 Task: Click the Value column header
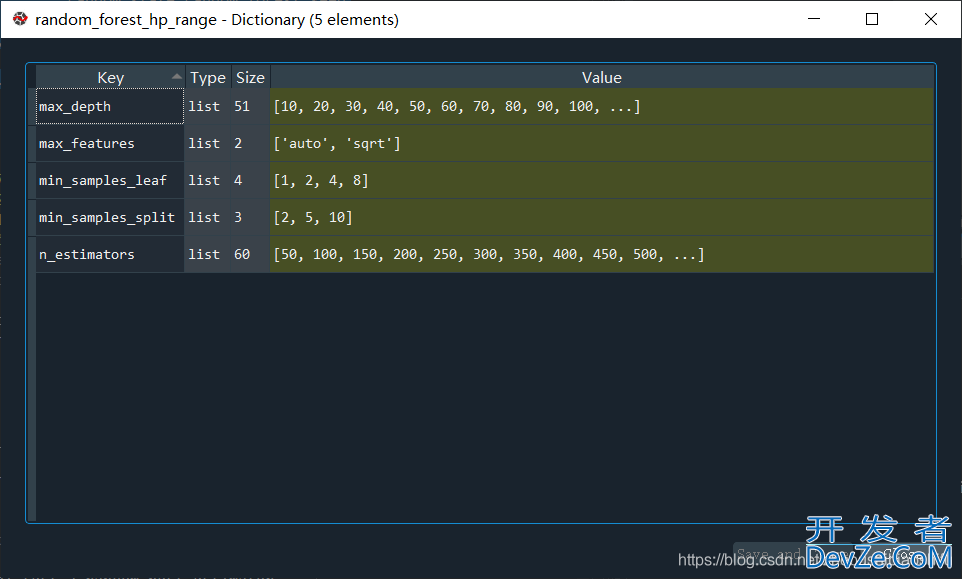(x=602, y=77)
